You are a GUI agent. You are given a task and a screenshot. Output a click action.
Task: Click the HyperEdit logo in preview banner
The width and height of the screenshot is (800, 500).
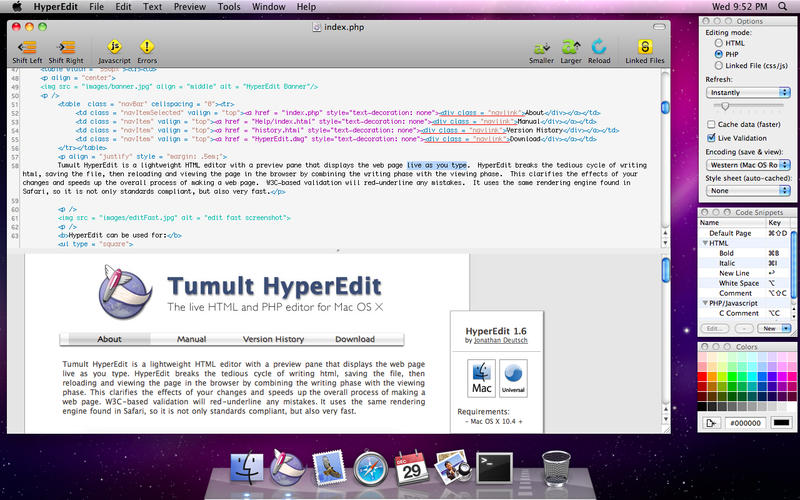coord(125,291)
